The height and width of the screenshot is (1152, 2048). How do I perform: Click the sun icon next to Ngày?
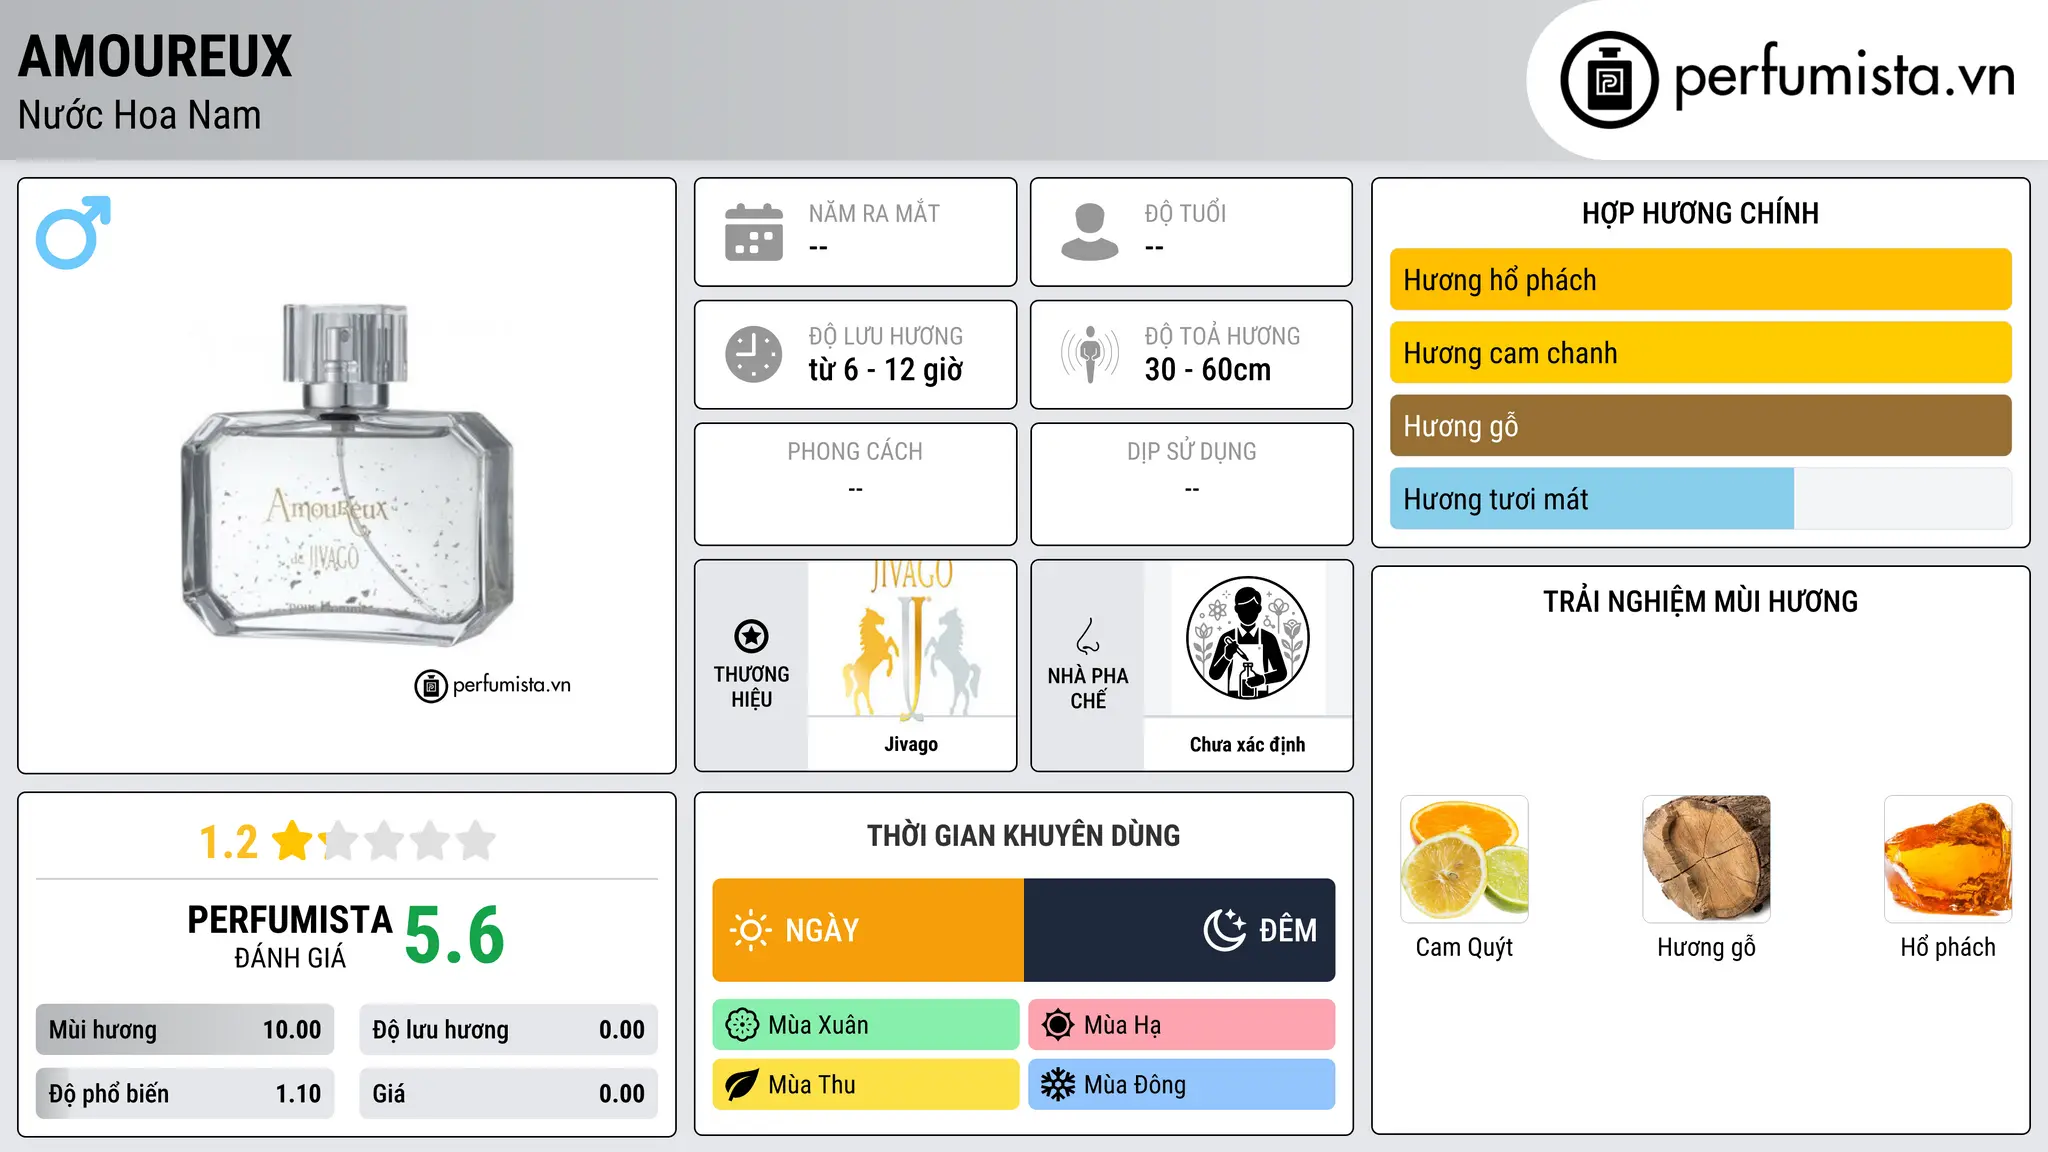click(750, 930)
